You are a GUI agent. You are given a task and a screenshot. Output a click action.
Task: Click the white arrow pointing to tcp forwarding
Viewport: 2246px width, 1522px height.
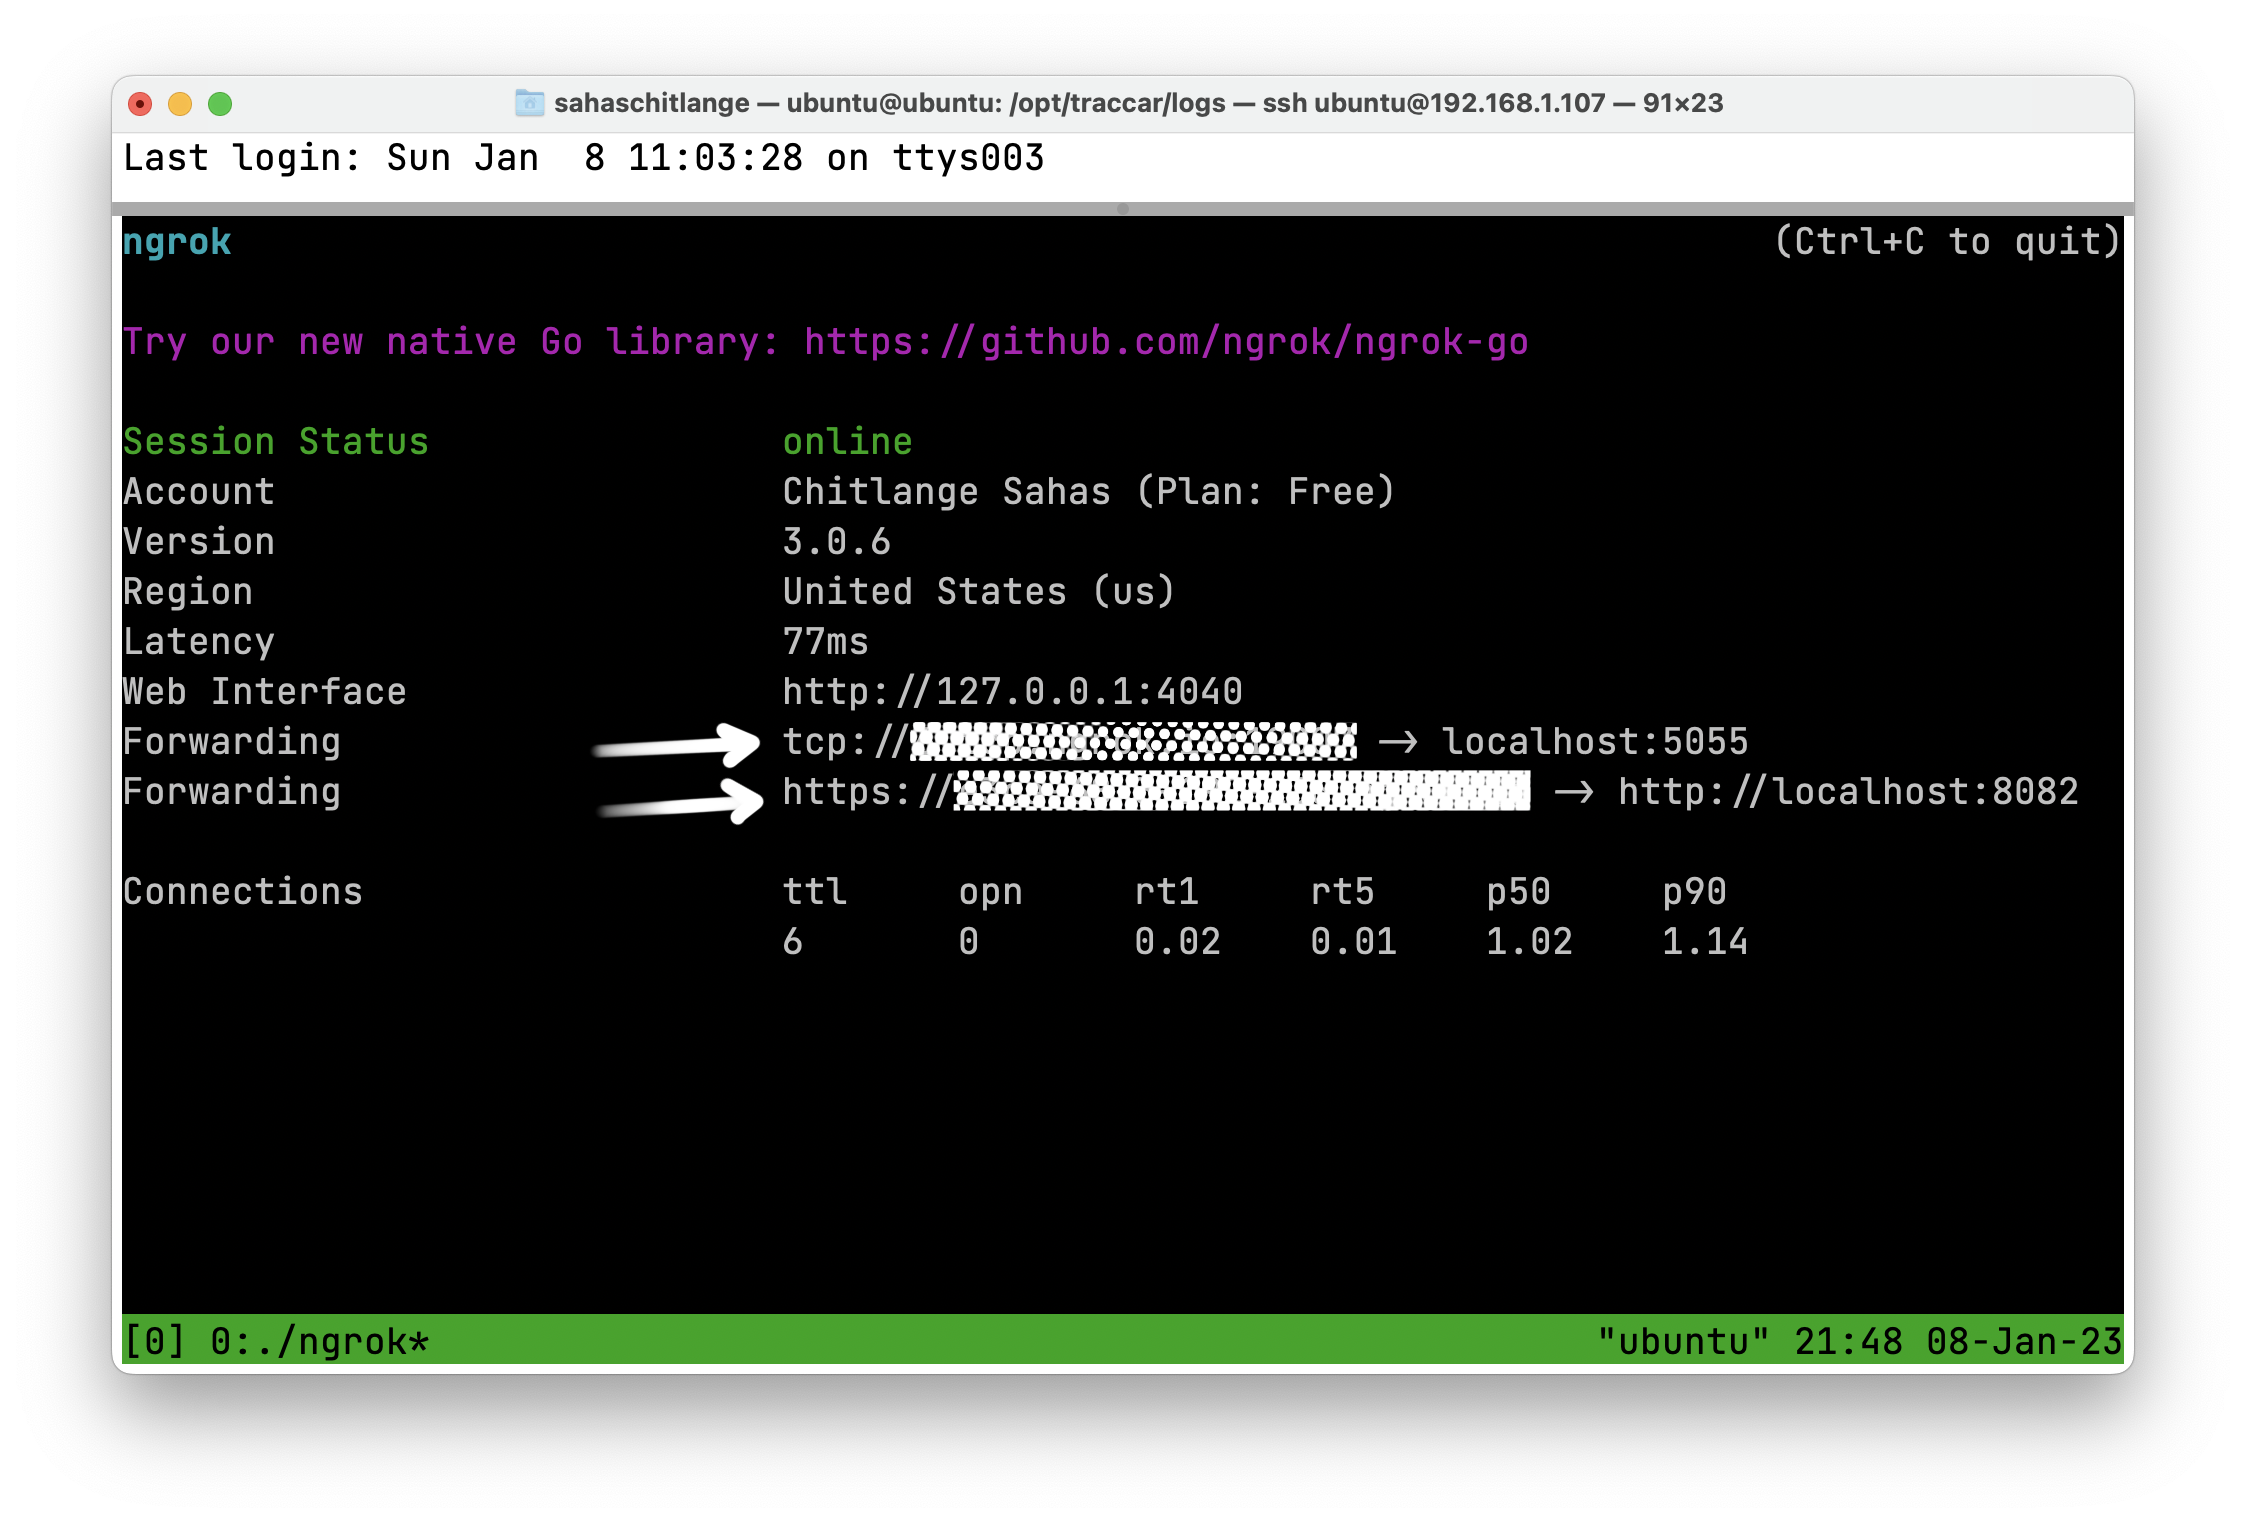678,745
